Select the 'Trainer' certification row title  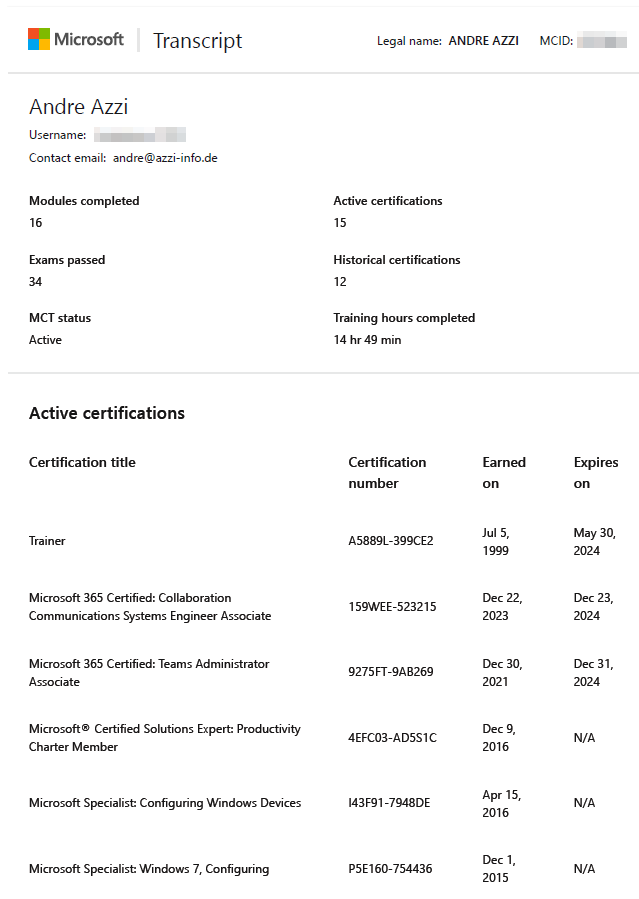tap(47, 541)
